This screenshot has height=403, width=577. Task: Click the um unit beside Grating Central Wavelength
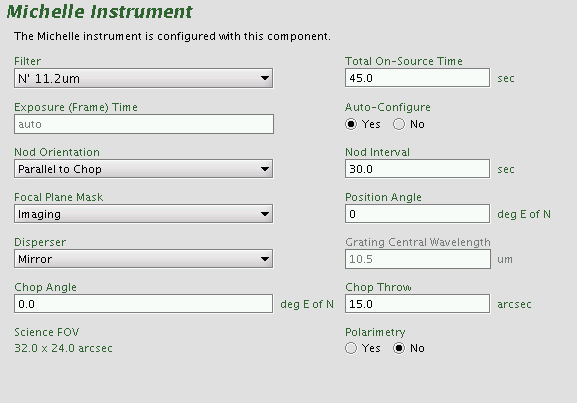(505, 259)
